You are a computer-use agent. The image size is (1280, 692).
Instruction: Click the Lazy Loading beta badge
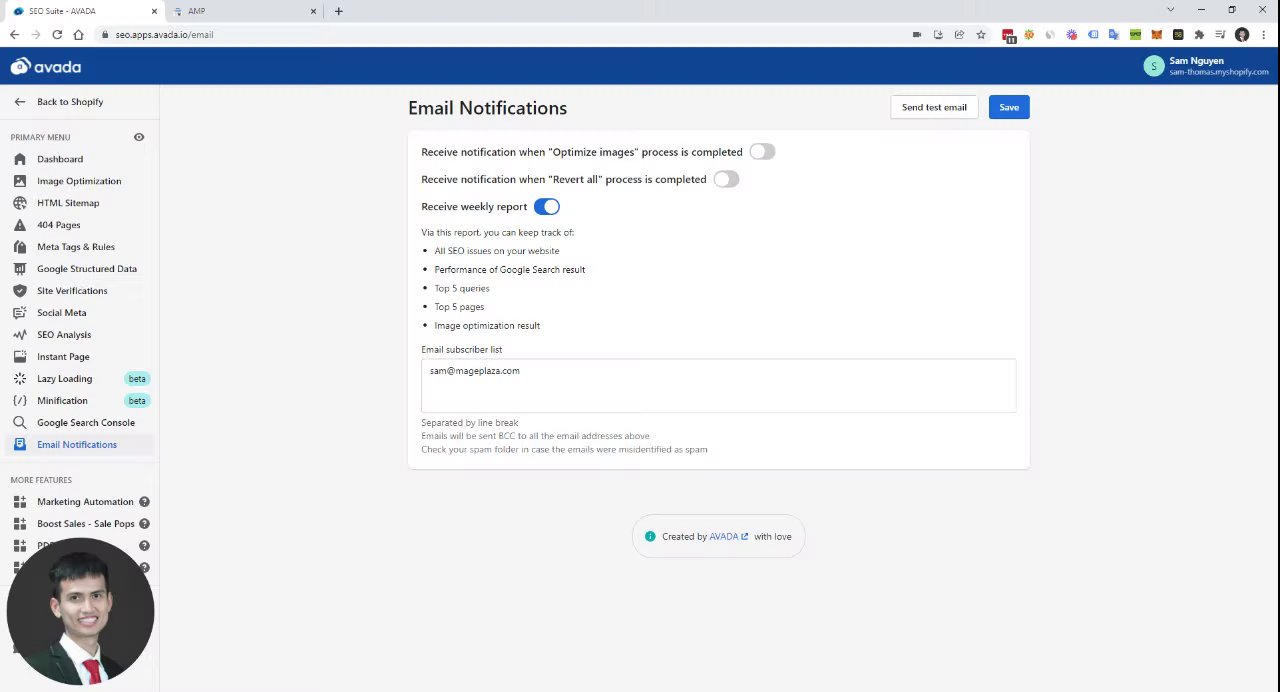[137, 379]
